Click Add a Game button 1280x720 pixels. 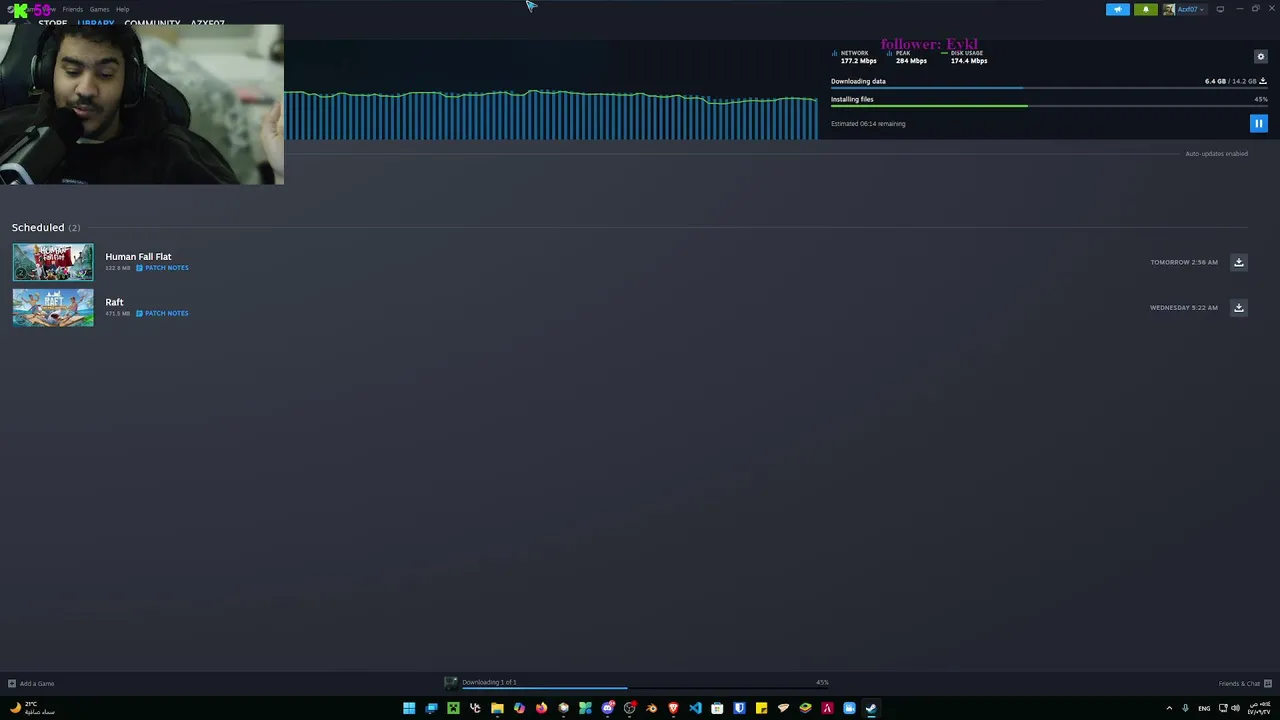(31, 683)
